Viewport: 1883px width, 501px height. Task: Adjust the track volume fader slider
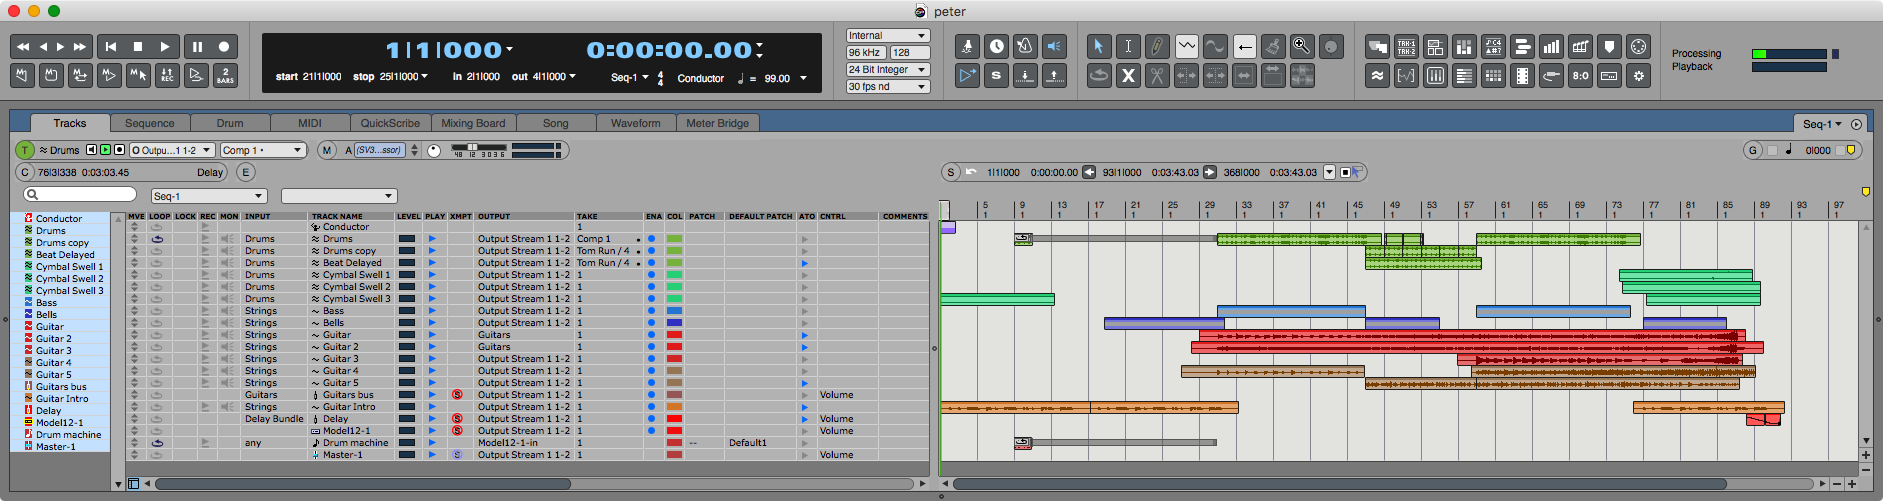click(472, 147)
